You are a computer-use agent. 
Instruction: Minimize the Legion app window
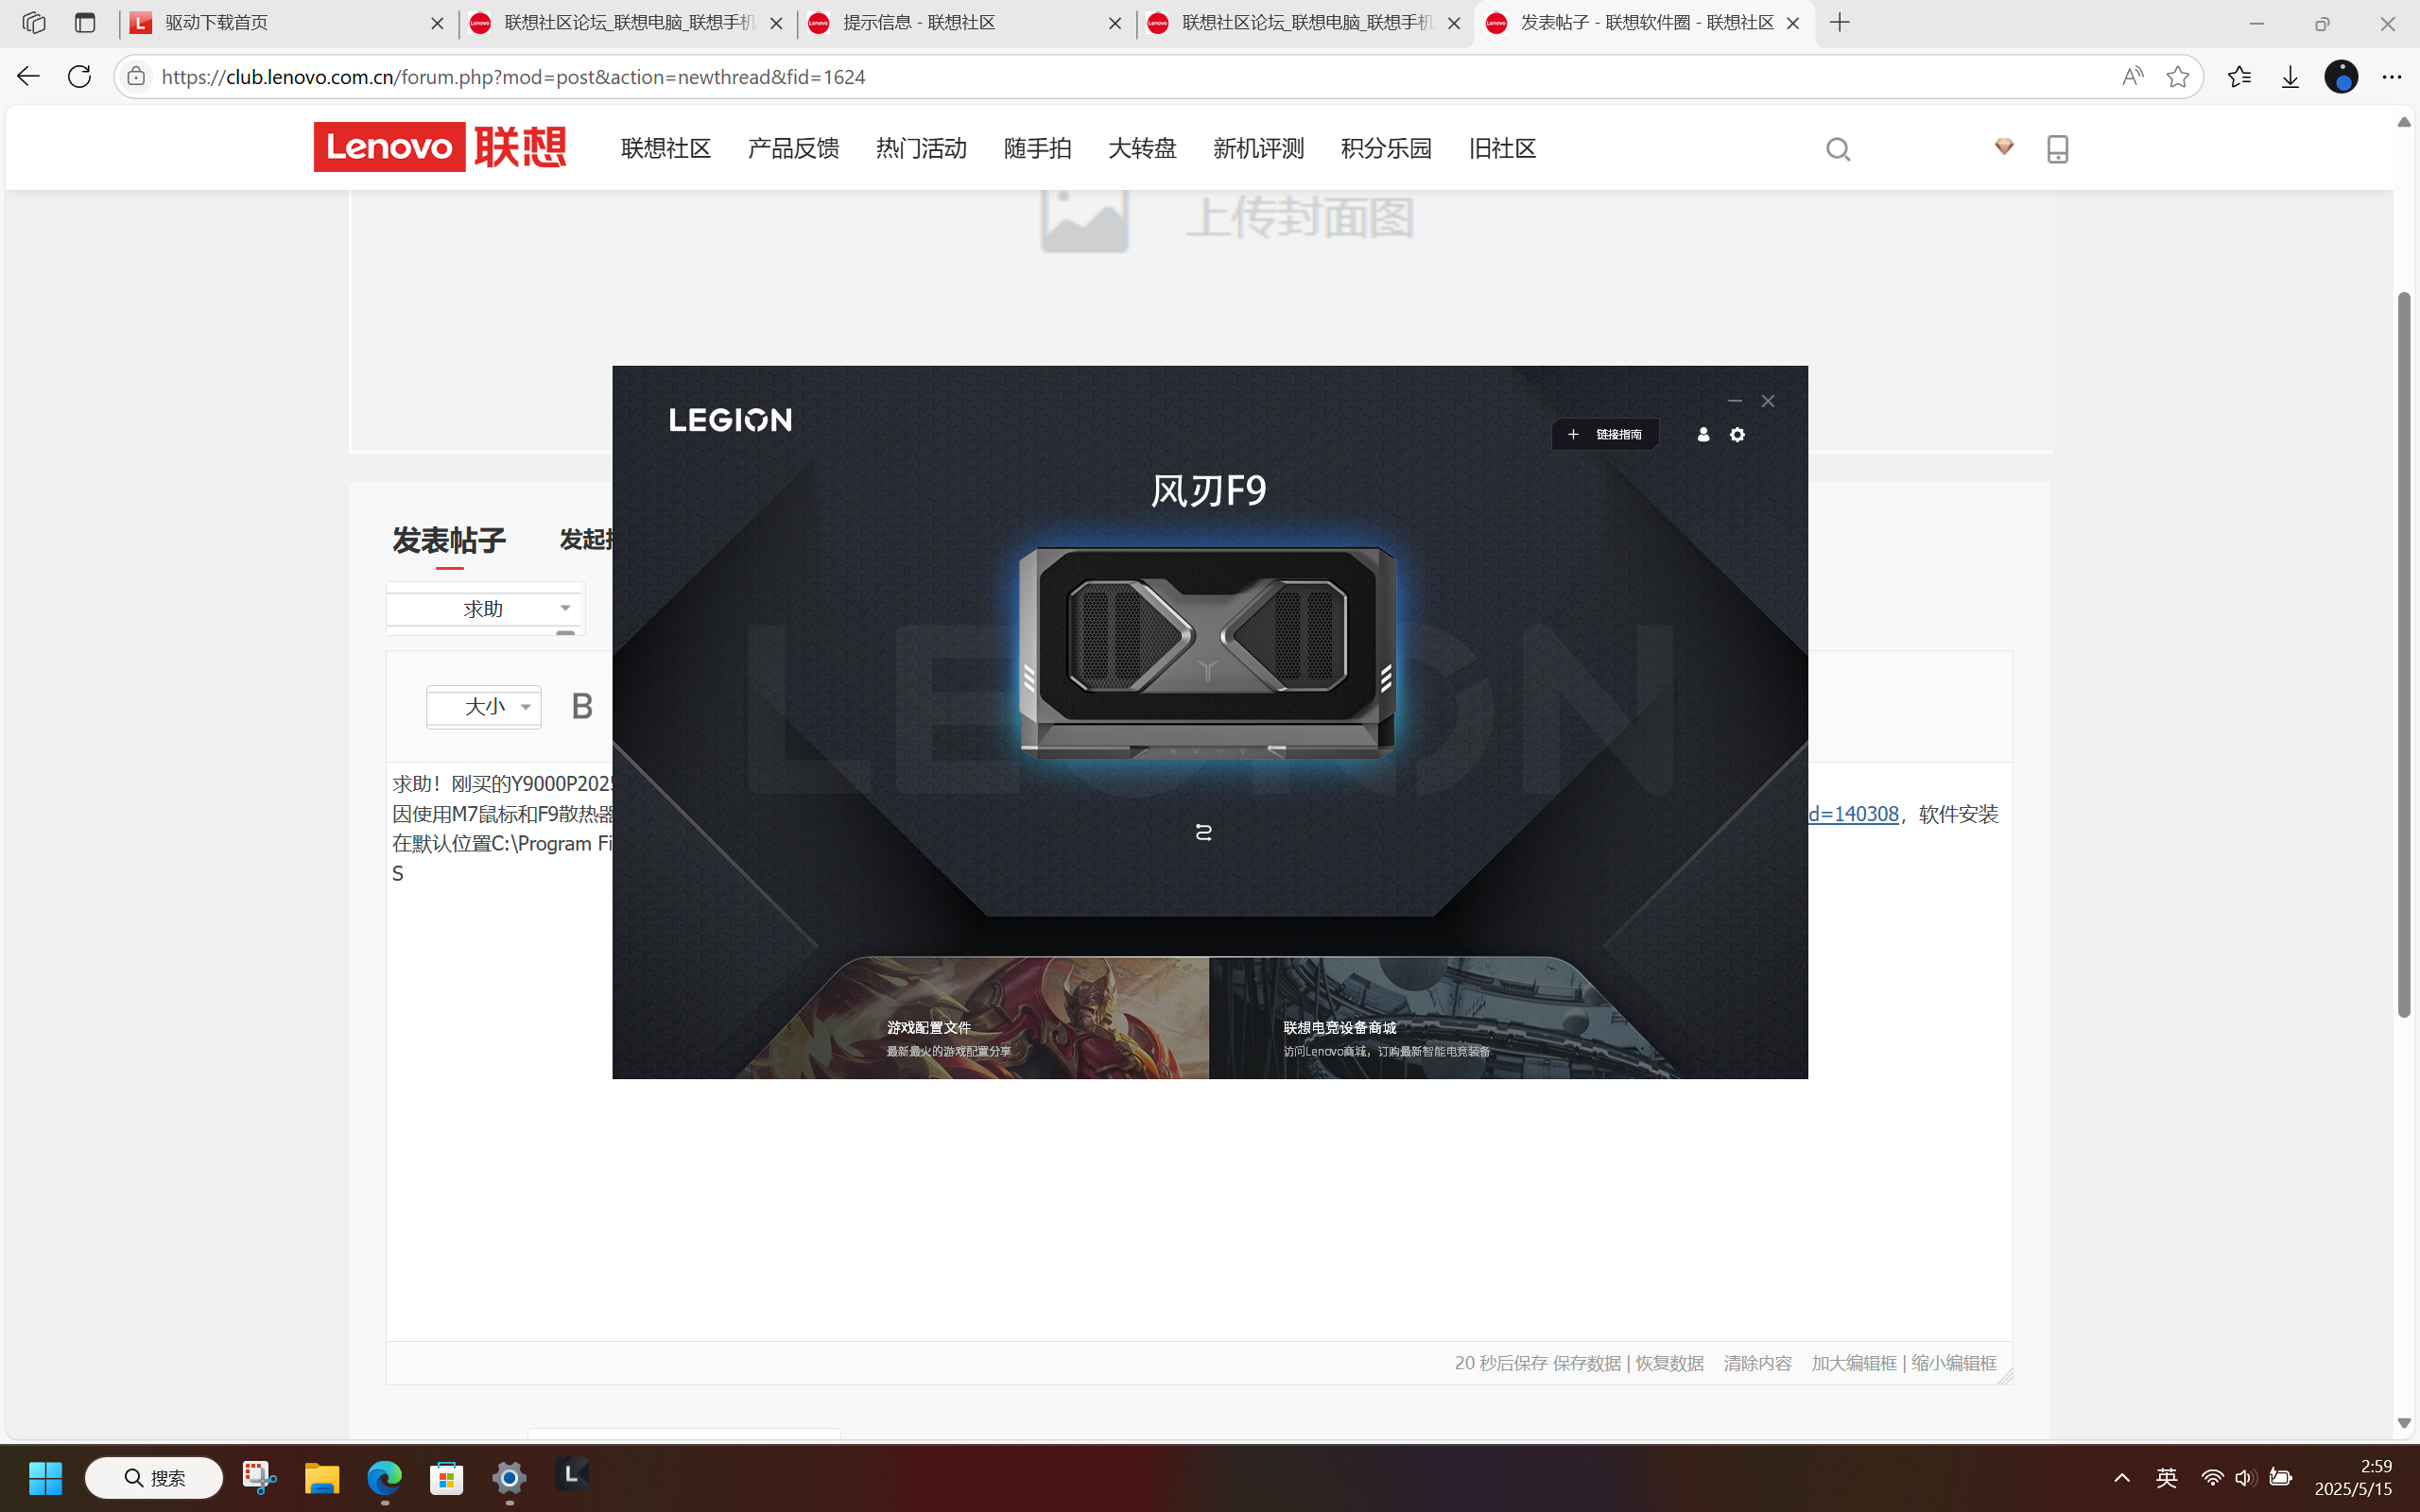[x=1735, y=401]
